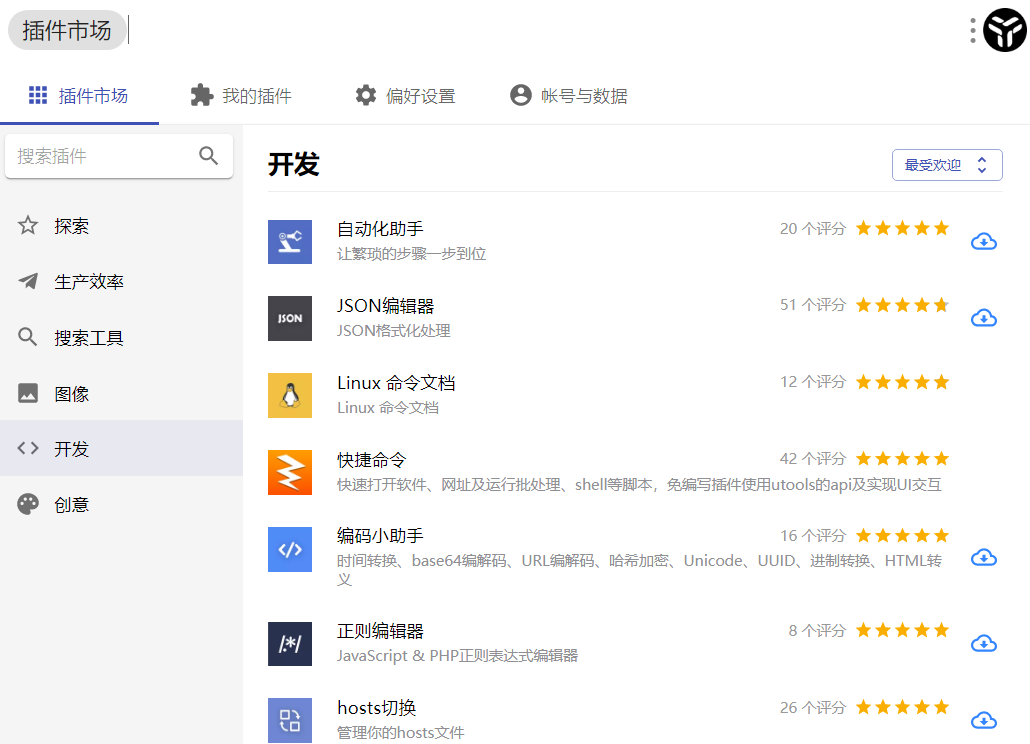Download the hosts切换 plugin
Image resolution: width=1030 pixels, height=744 pixels.
(x=983, y=720)
